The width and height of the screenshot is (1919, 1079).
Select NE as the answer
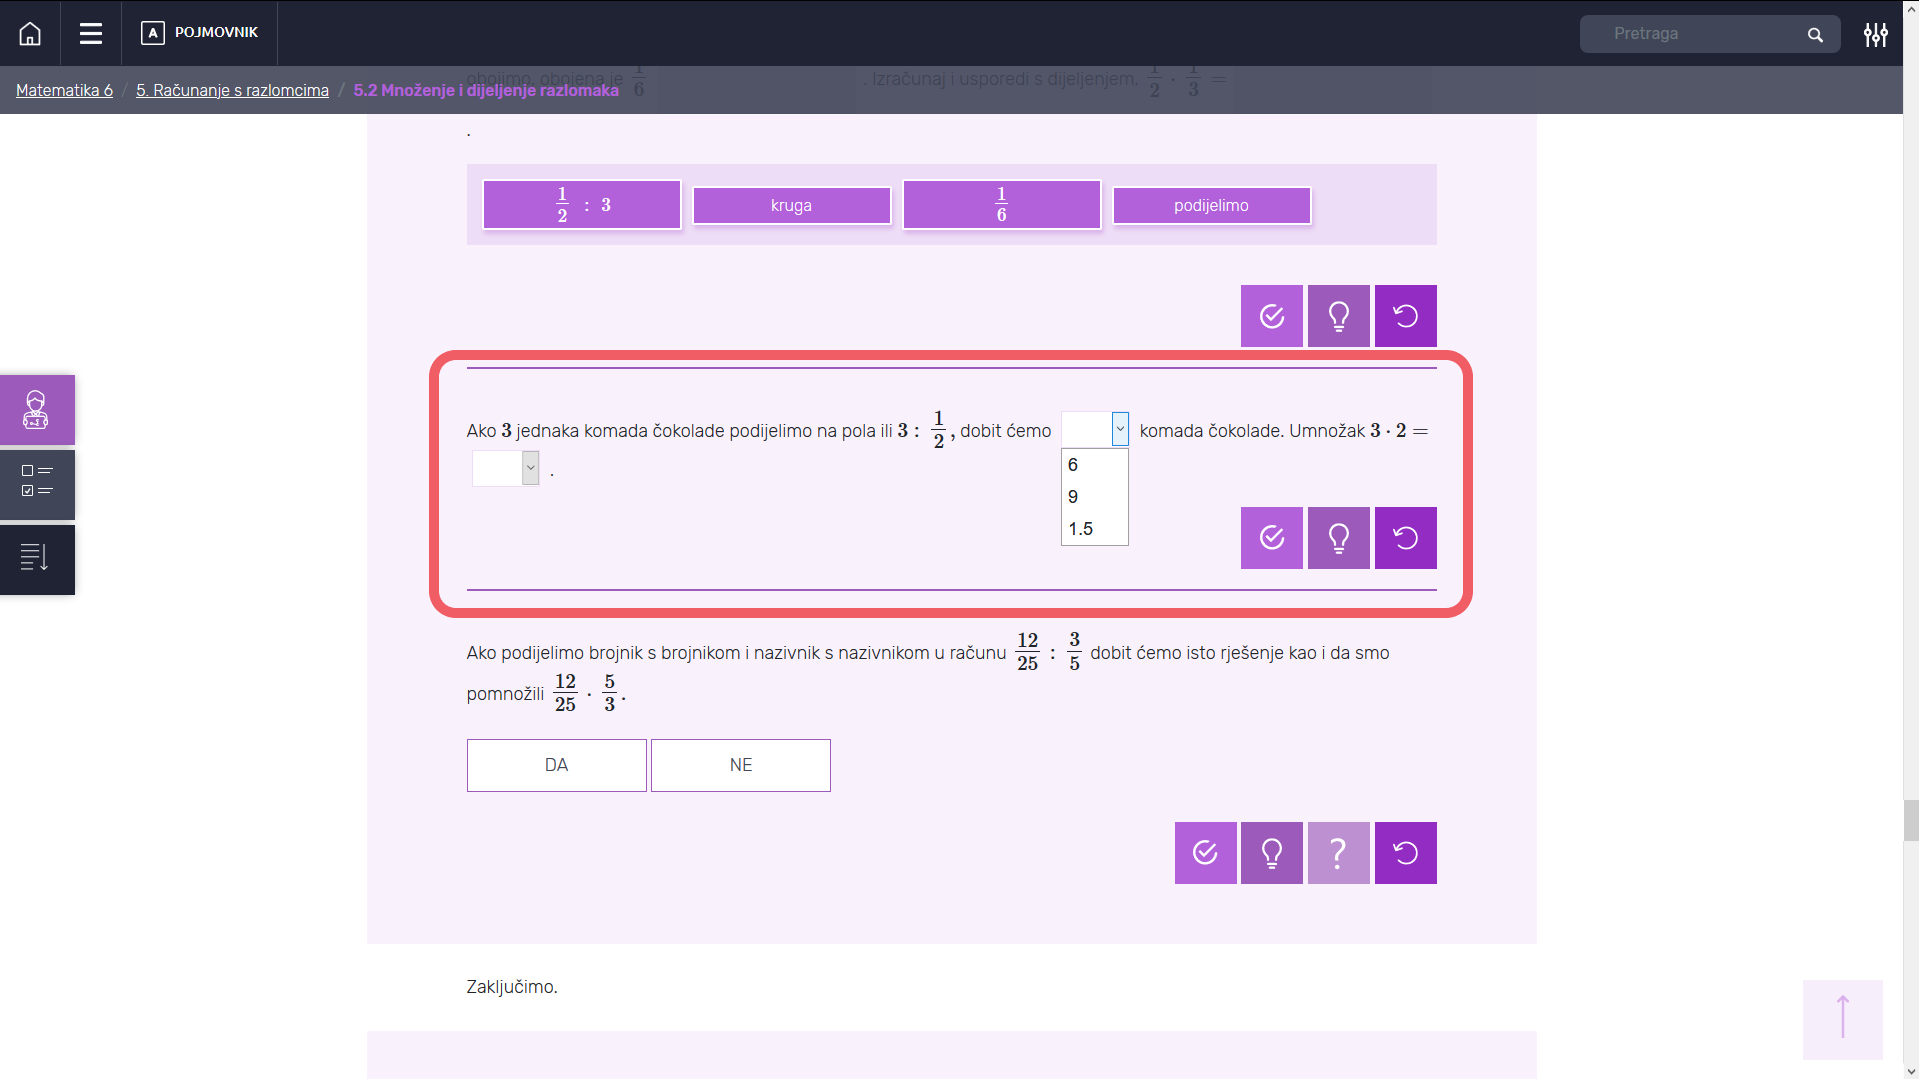tap(740, 765)
